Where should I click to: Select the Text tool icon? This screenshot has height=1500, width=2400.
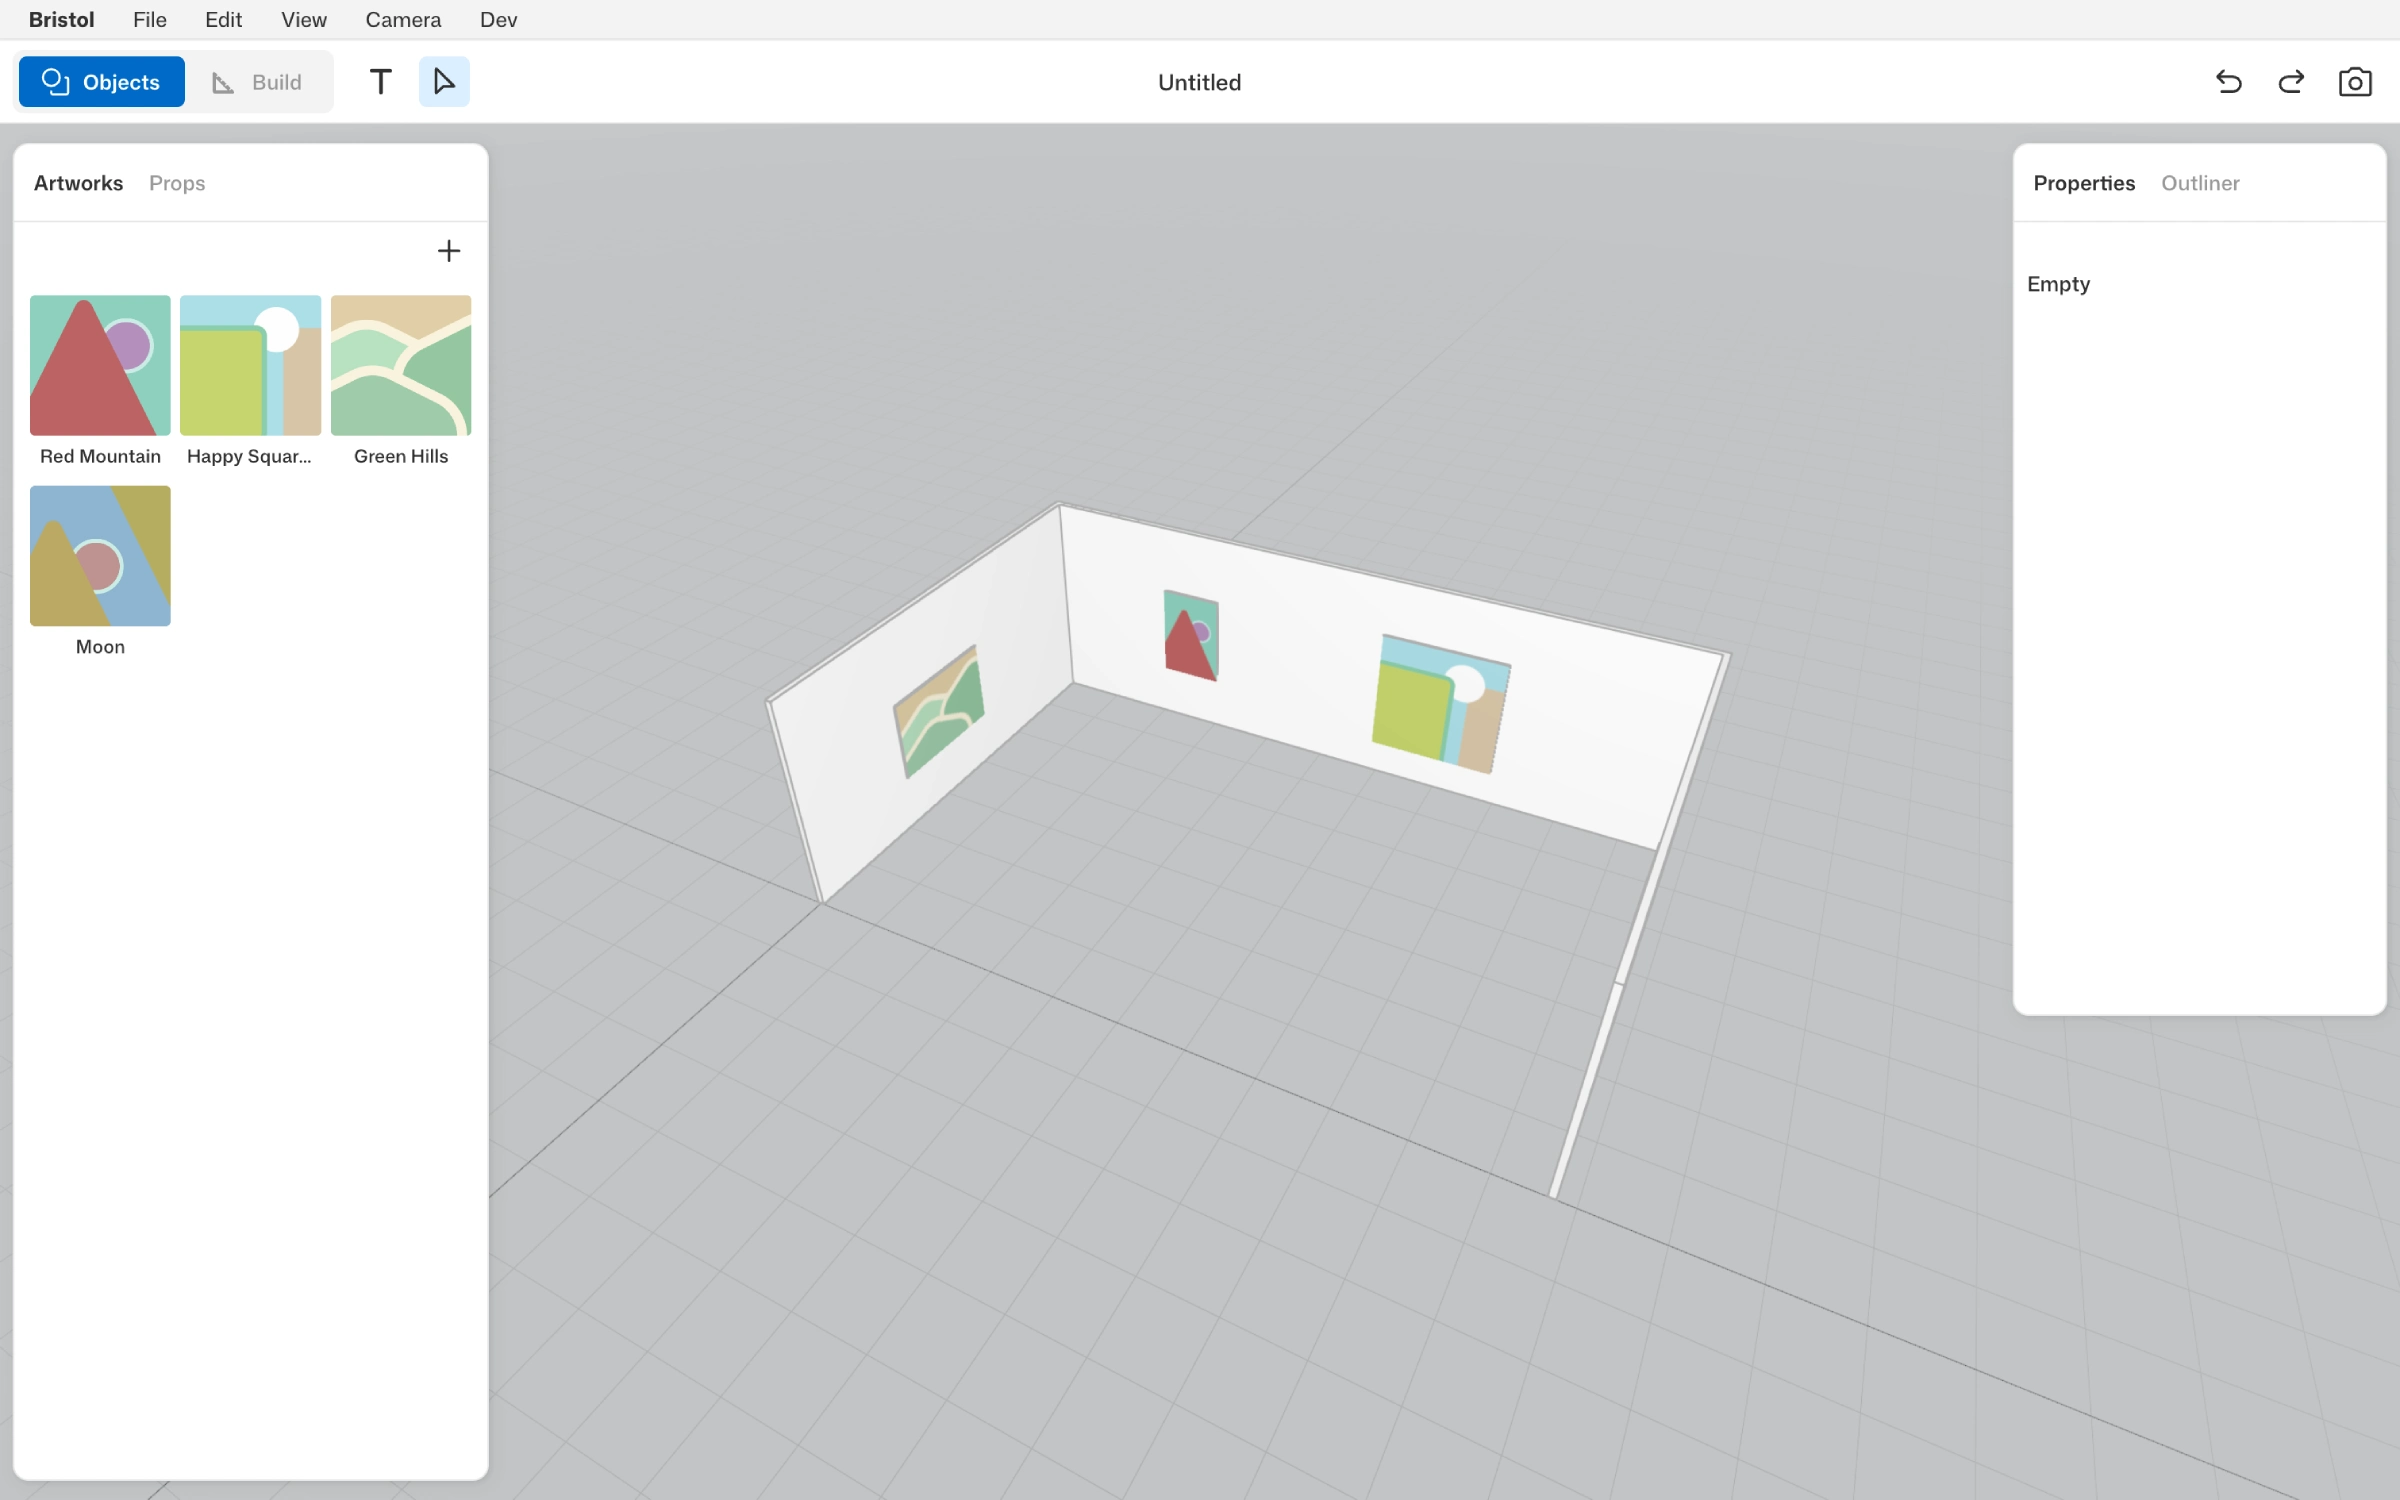pyautogui.click(x=380, y=82)
